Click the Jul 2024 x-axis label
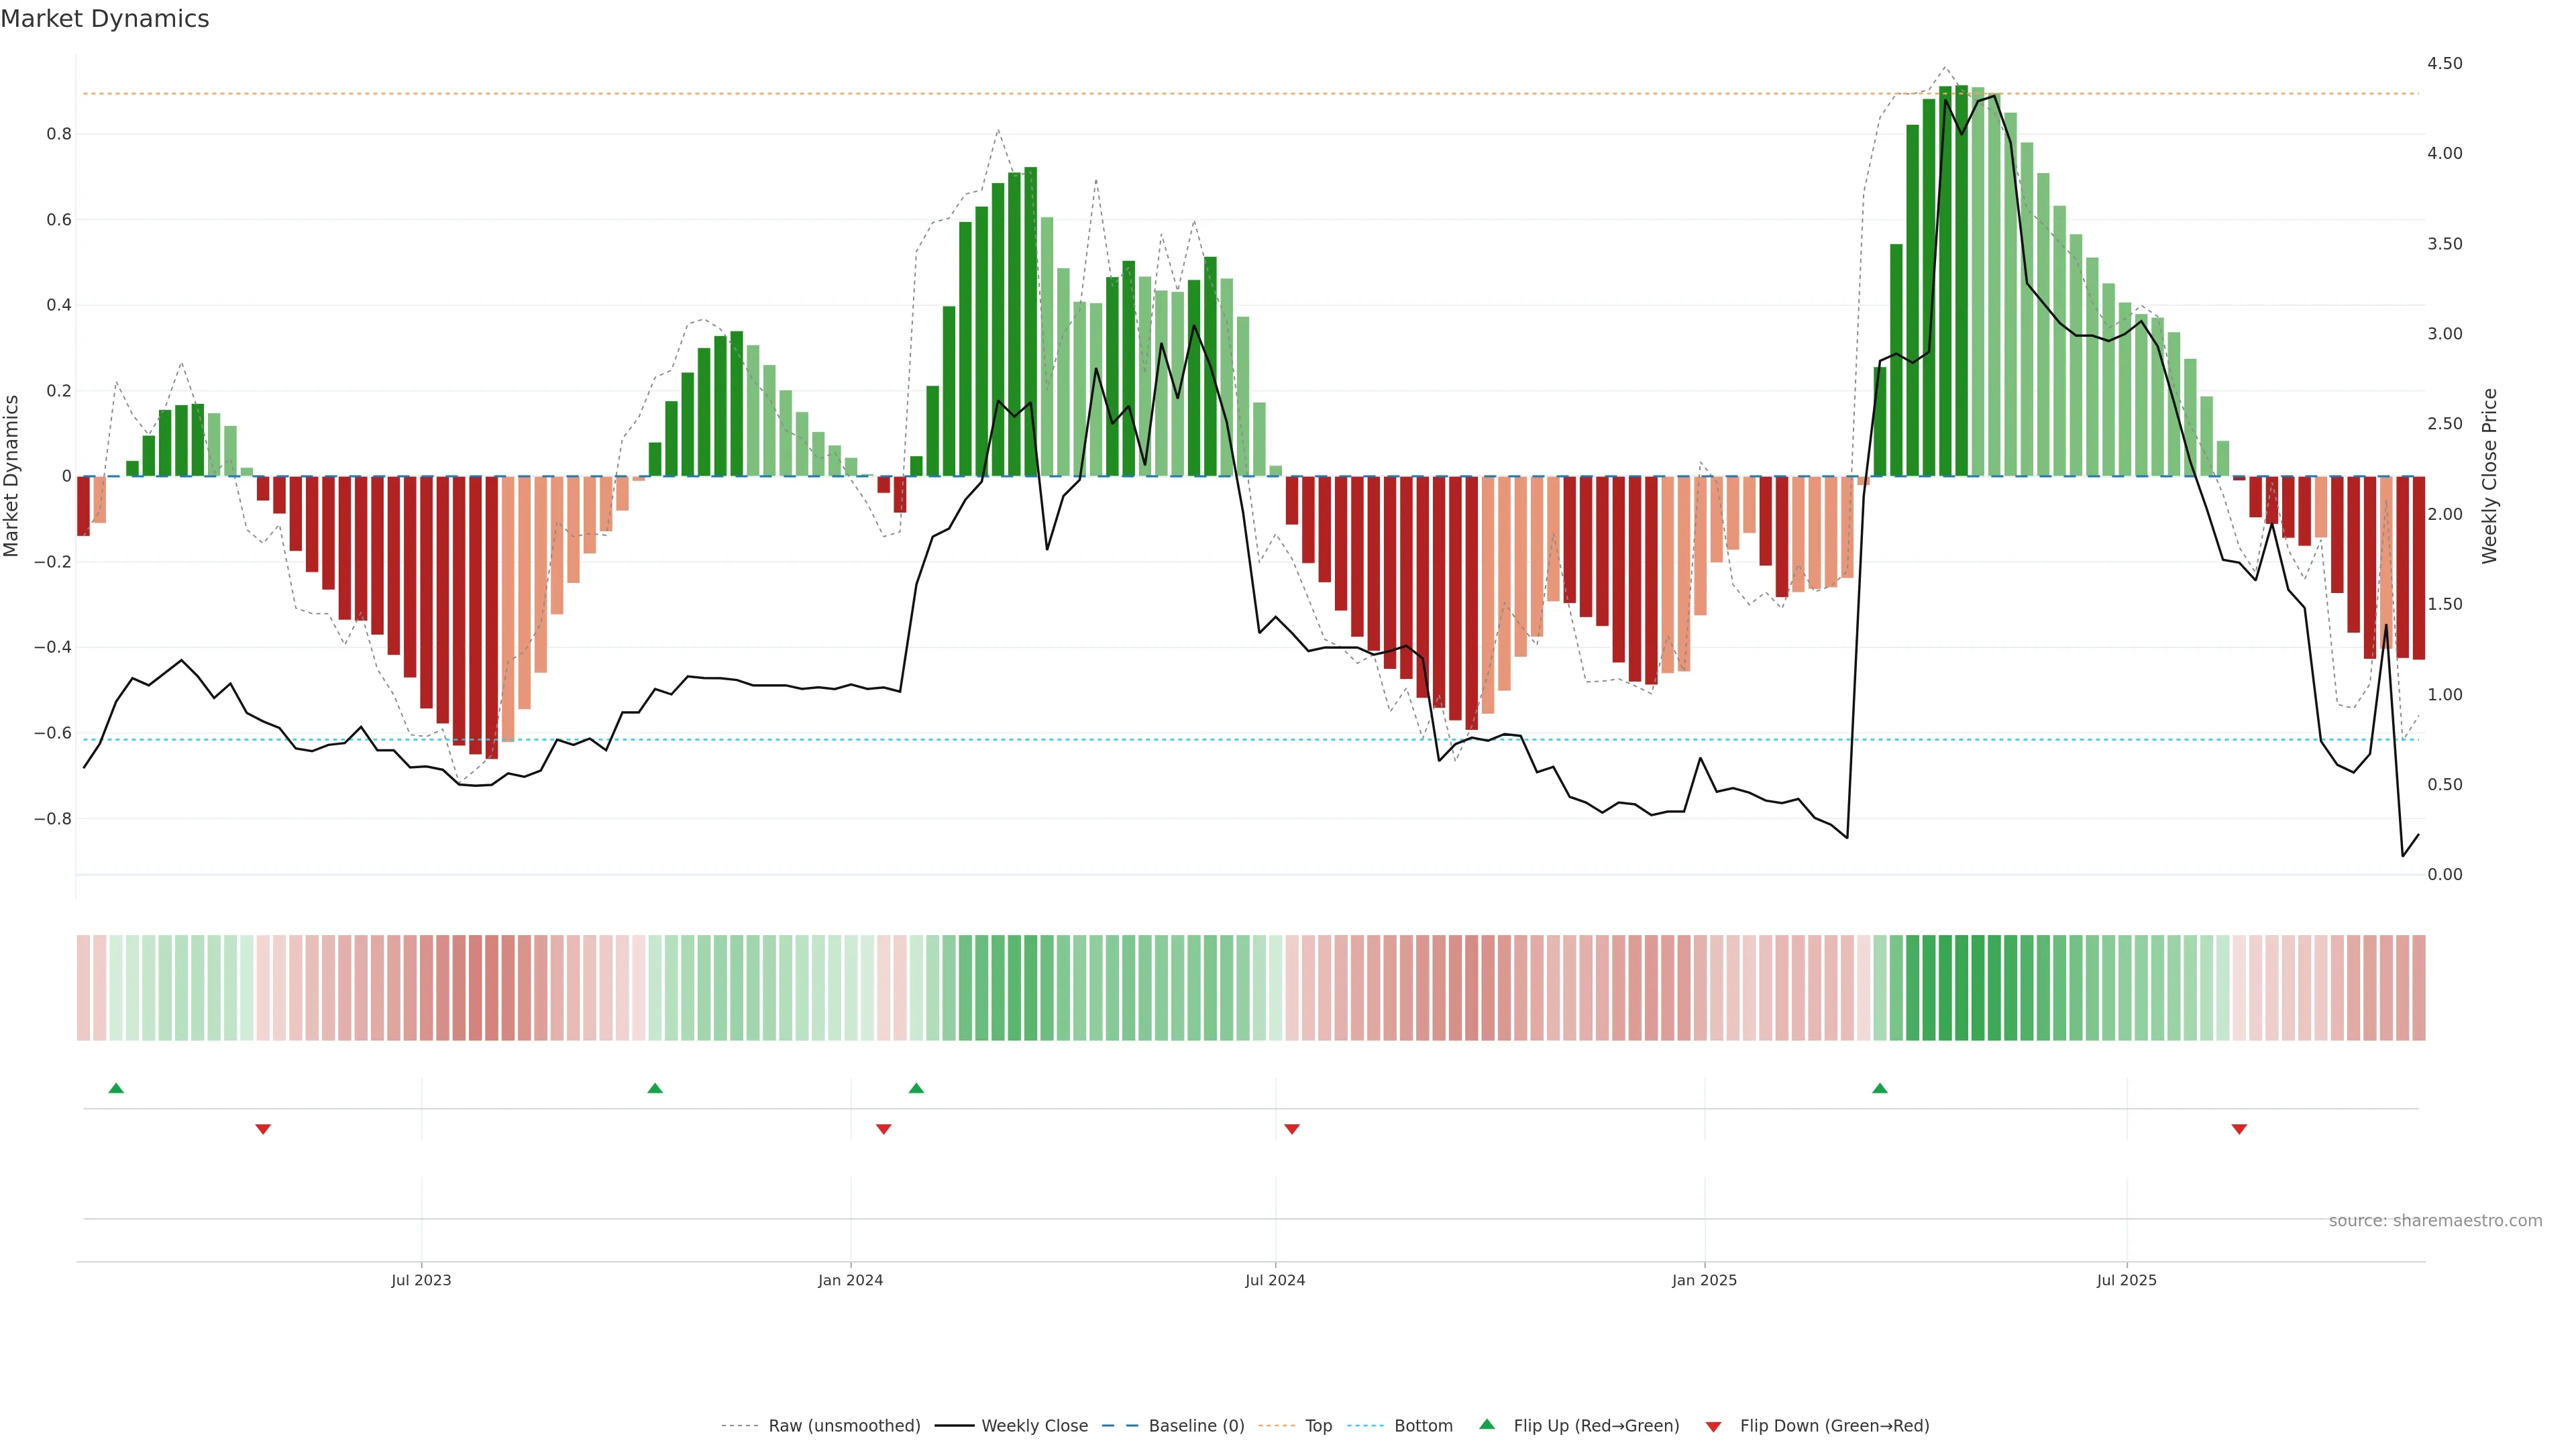 1275,1281
